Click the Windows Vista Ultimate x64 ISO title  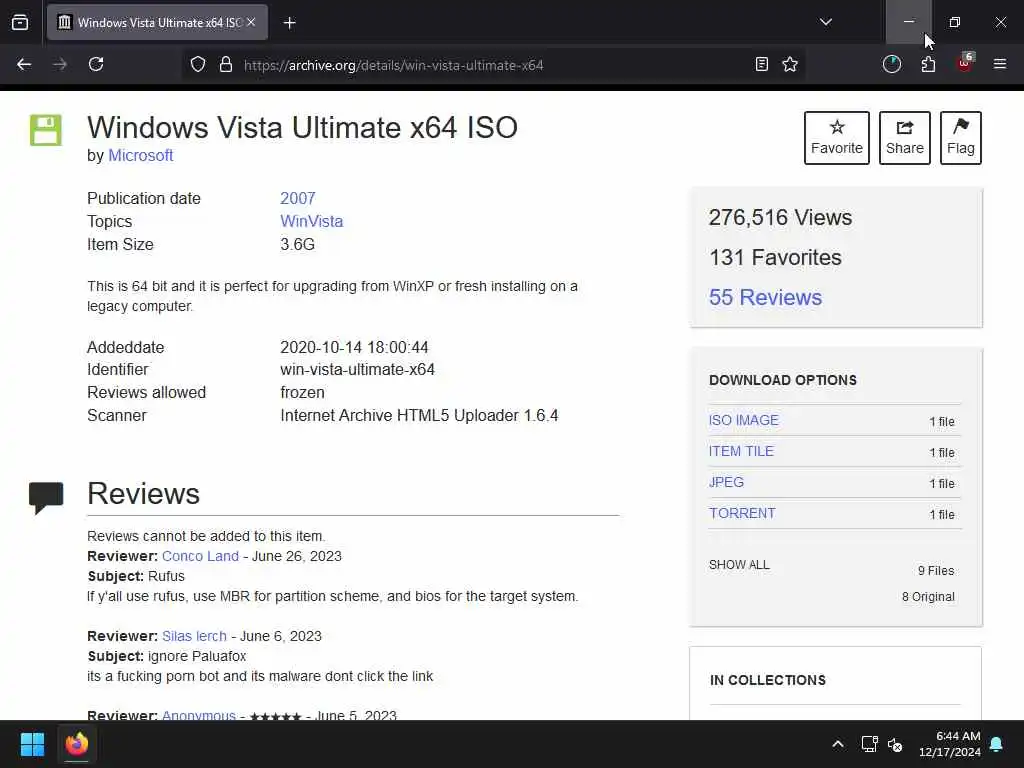(302, 127)
